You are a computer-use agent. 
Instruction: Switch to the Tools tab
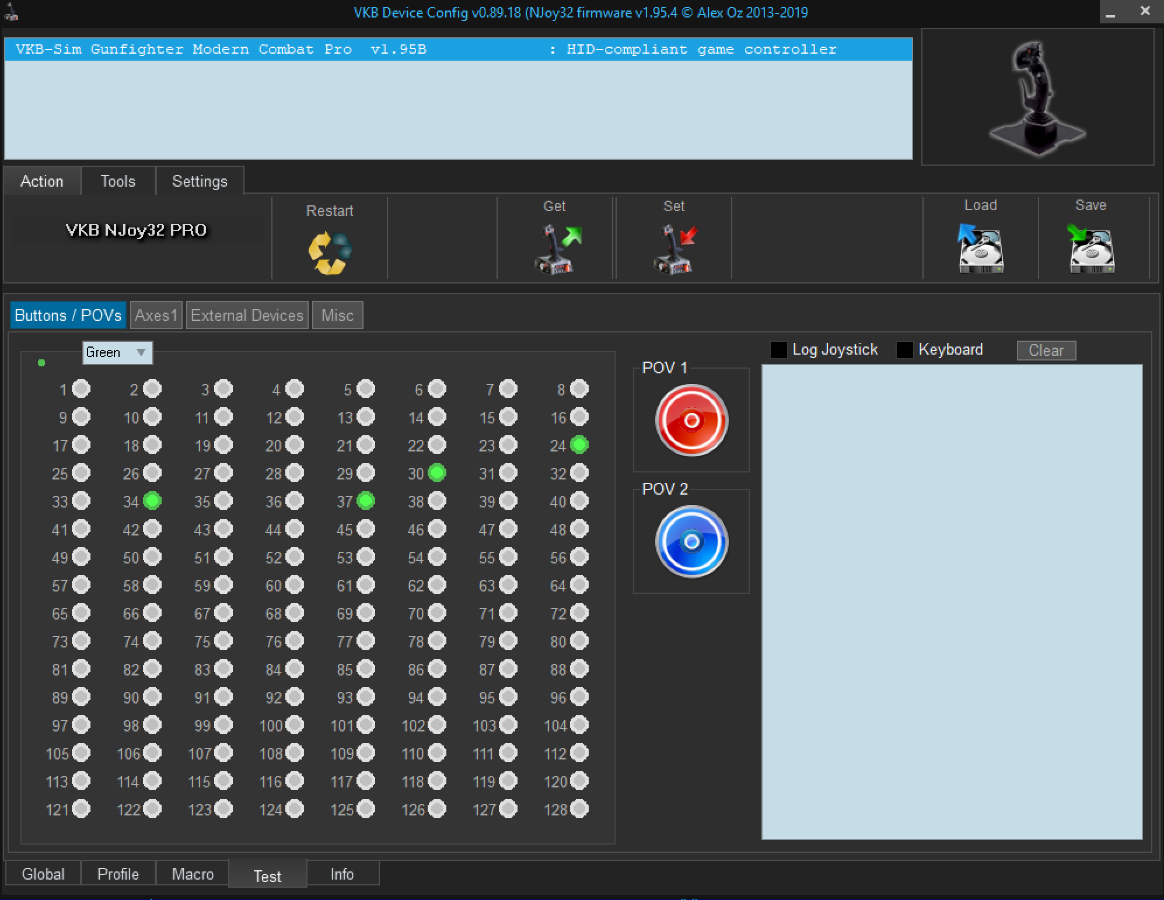[118, 181]
